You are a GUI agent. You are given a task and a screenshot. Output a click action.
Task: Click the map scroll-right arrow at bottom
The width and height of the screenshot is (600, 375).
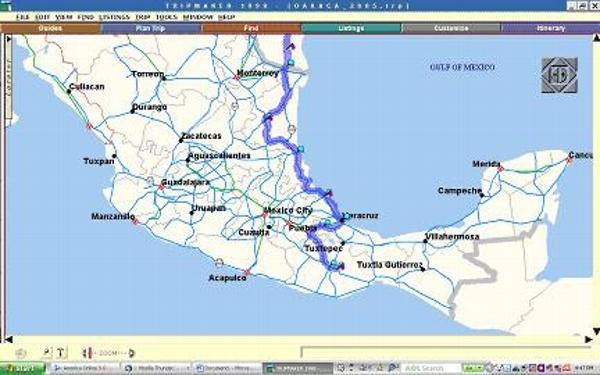point(589,339)
